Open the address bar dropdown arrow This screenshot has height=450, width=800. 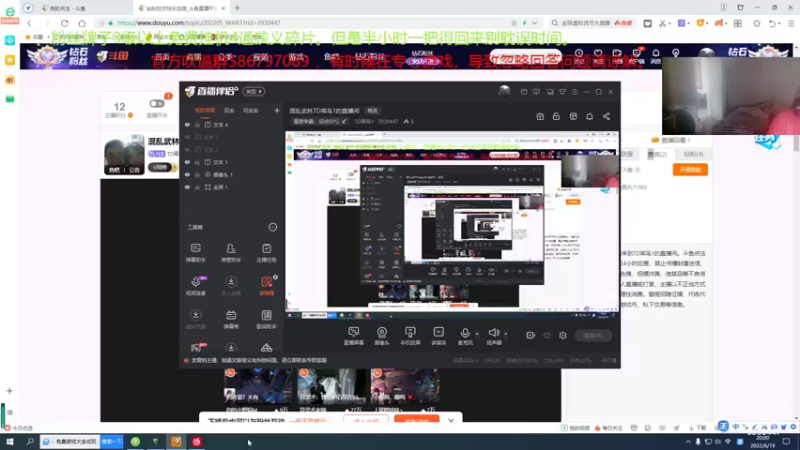[x=534, y=23]
